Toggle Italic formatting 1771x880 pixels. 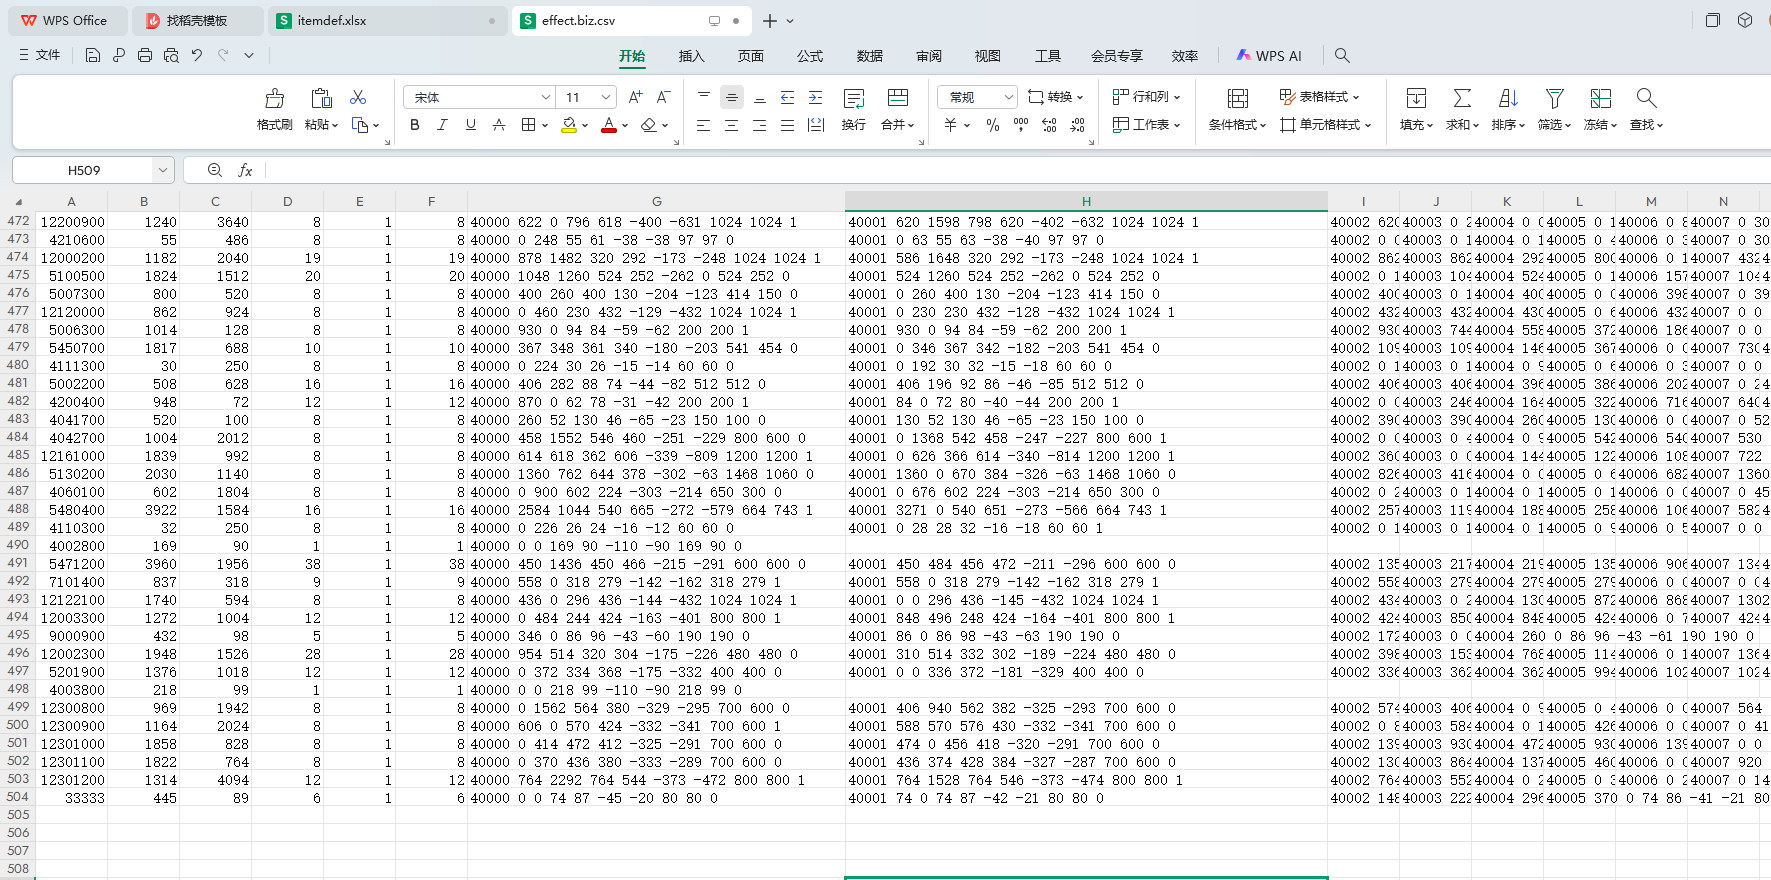pos(442,125)
